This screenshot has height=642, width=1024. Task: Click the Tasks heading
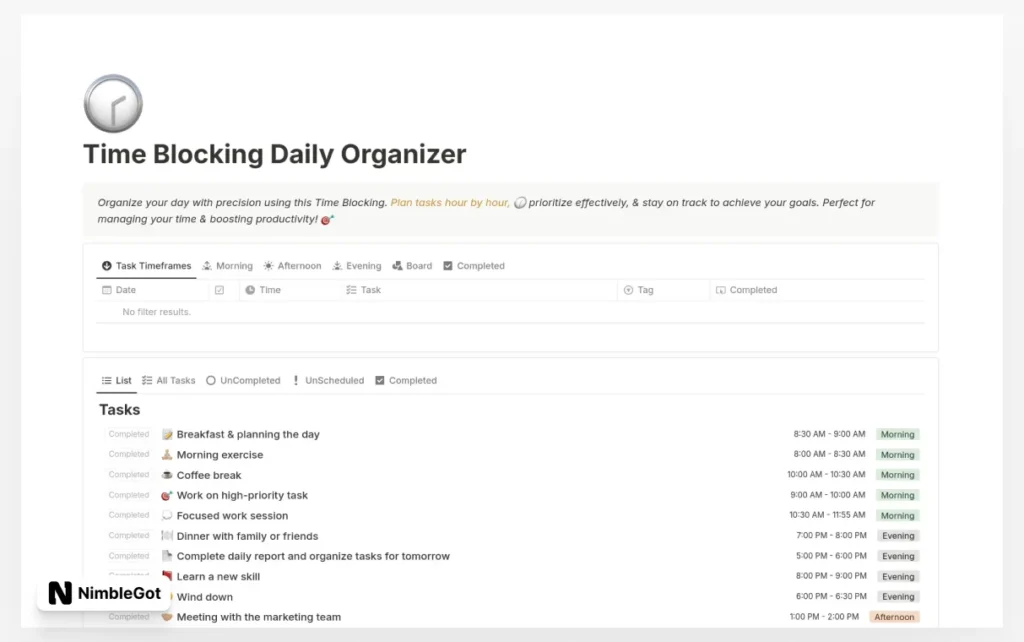coord(120,409)
